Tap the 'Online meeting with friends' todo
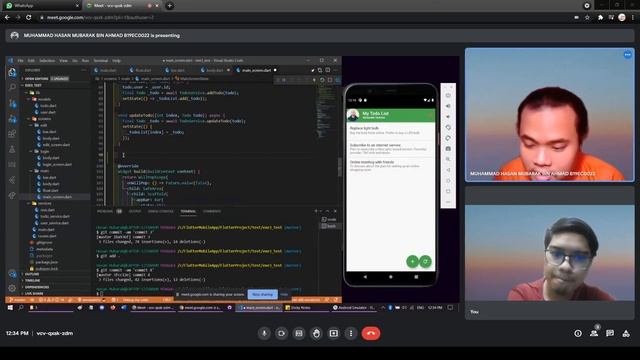The height and width of the screenshot is (360, 640). 390,165
